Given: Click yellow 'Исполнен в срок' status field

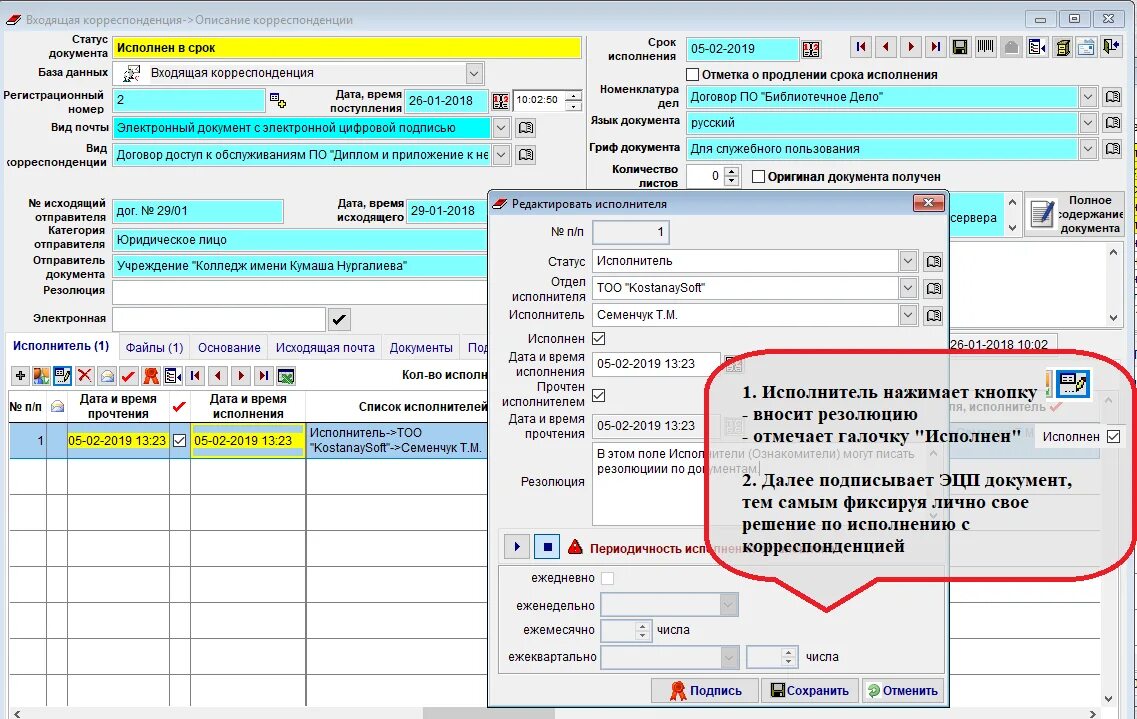Looking at the screenshot, I should tap(347, 48).
